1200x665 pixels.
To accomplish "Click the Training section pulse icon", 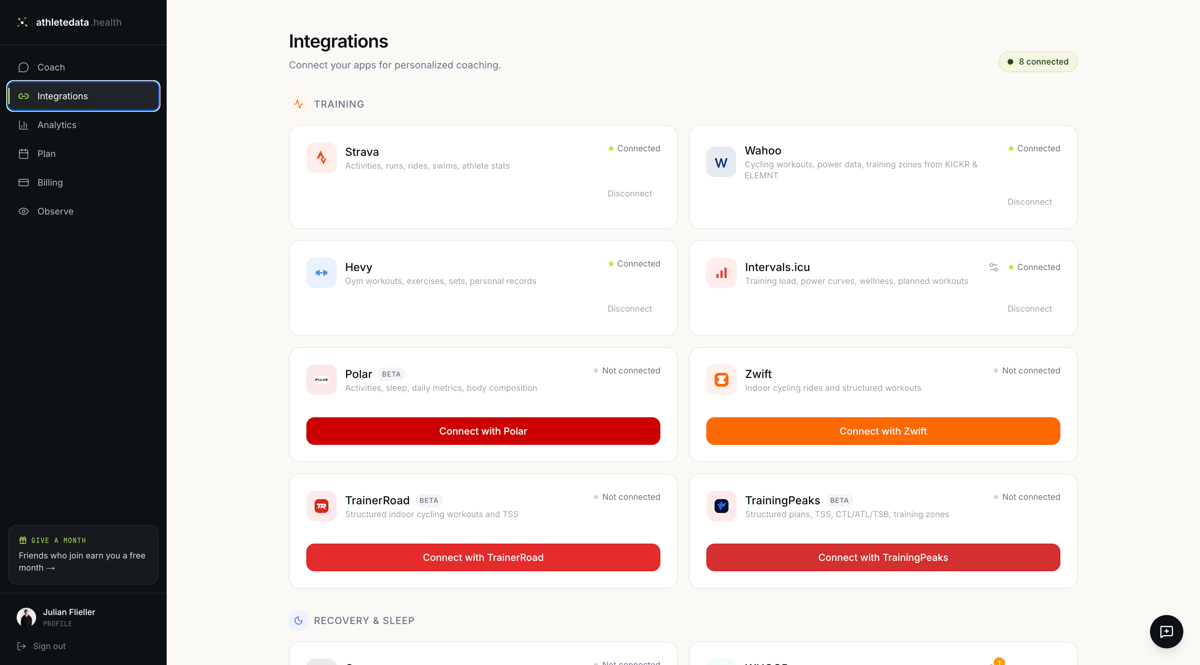I will point(298,104).
